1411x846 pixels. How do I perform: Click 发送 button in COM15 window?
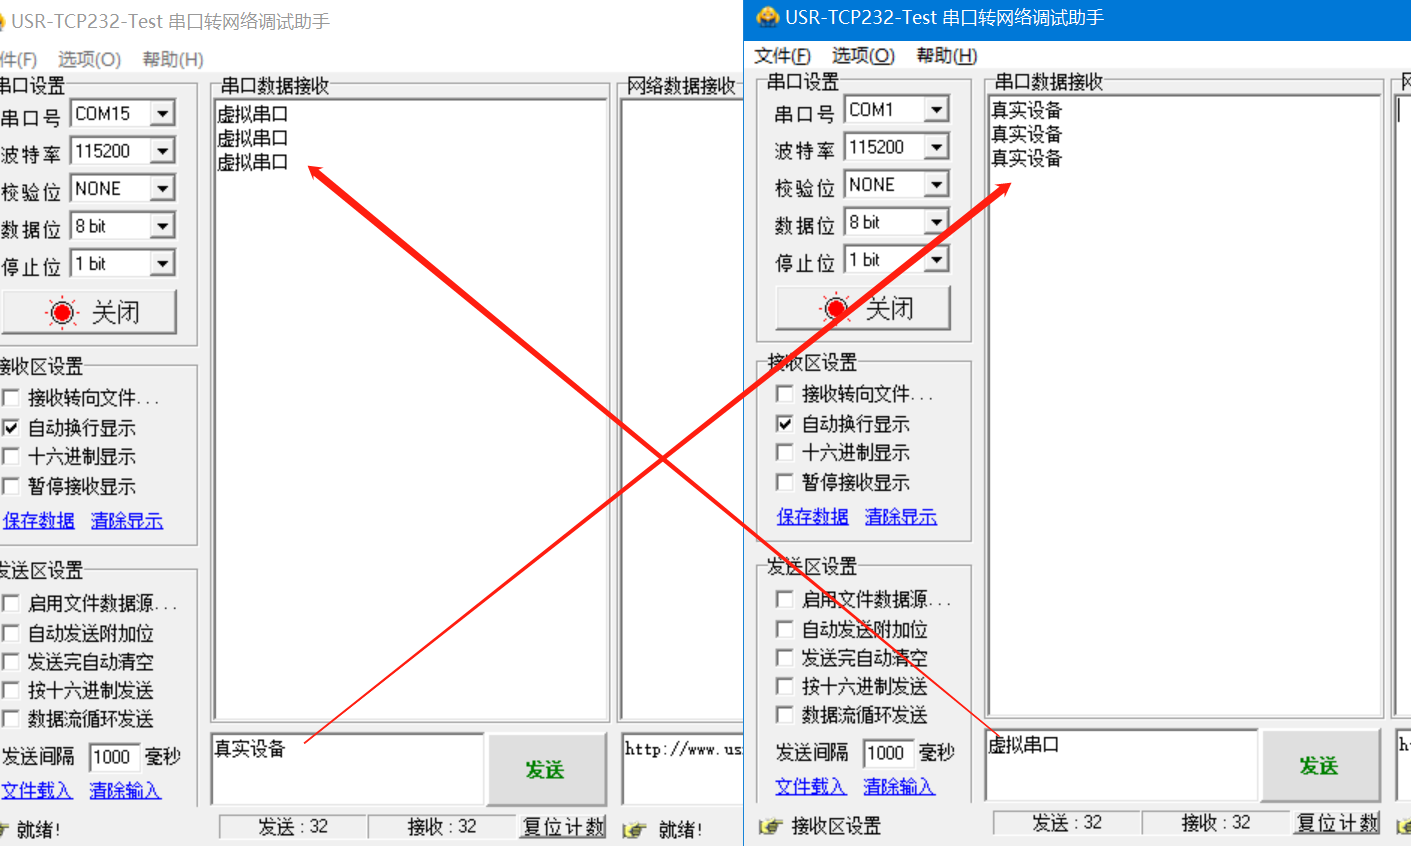pos(546,769)
